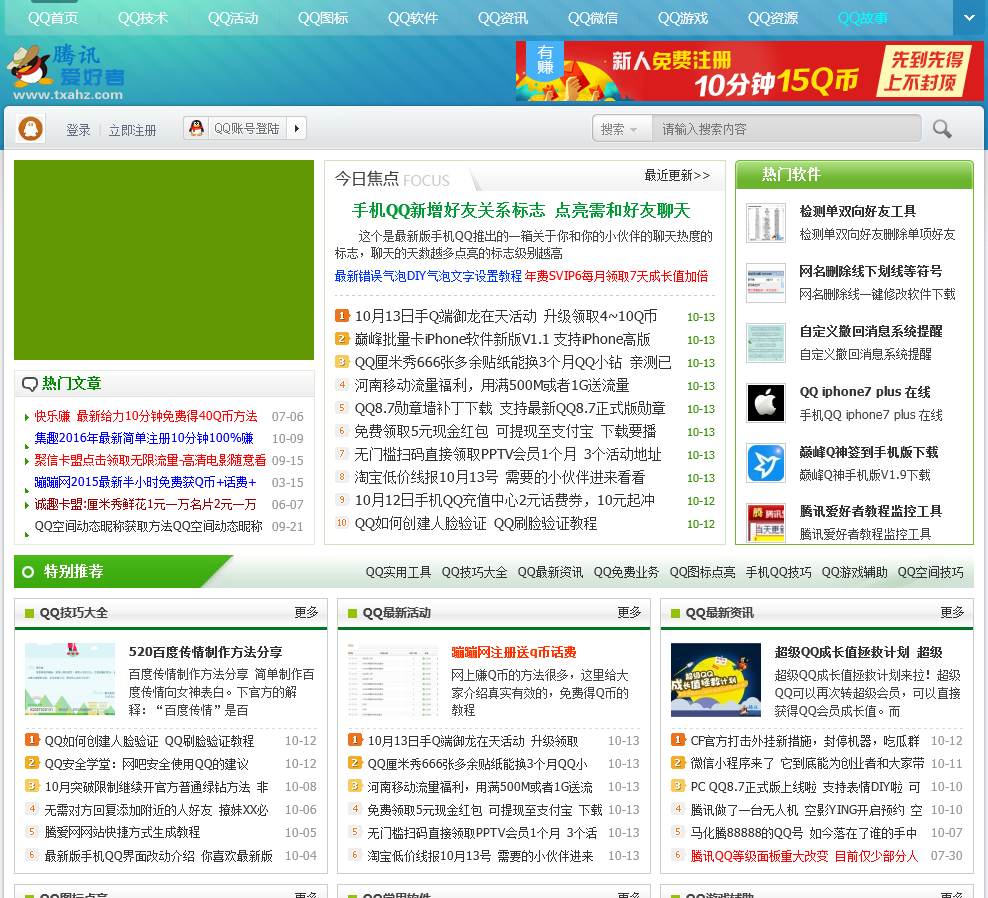
Task: Open headline 手机QQ新增好友关系标志
Action: [521, 210]
